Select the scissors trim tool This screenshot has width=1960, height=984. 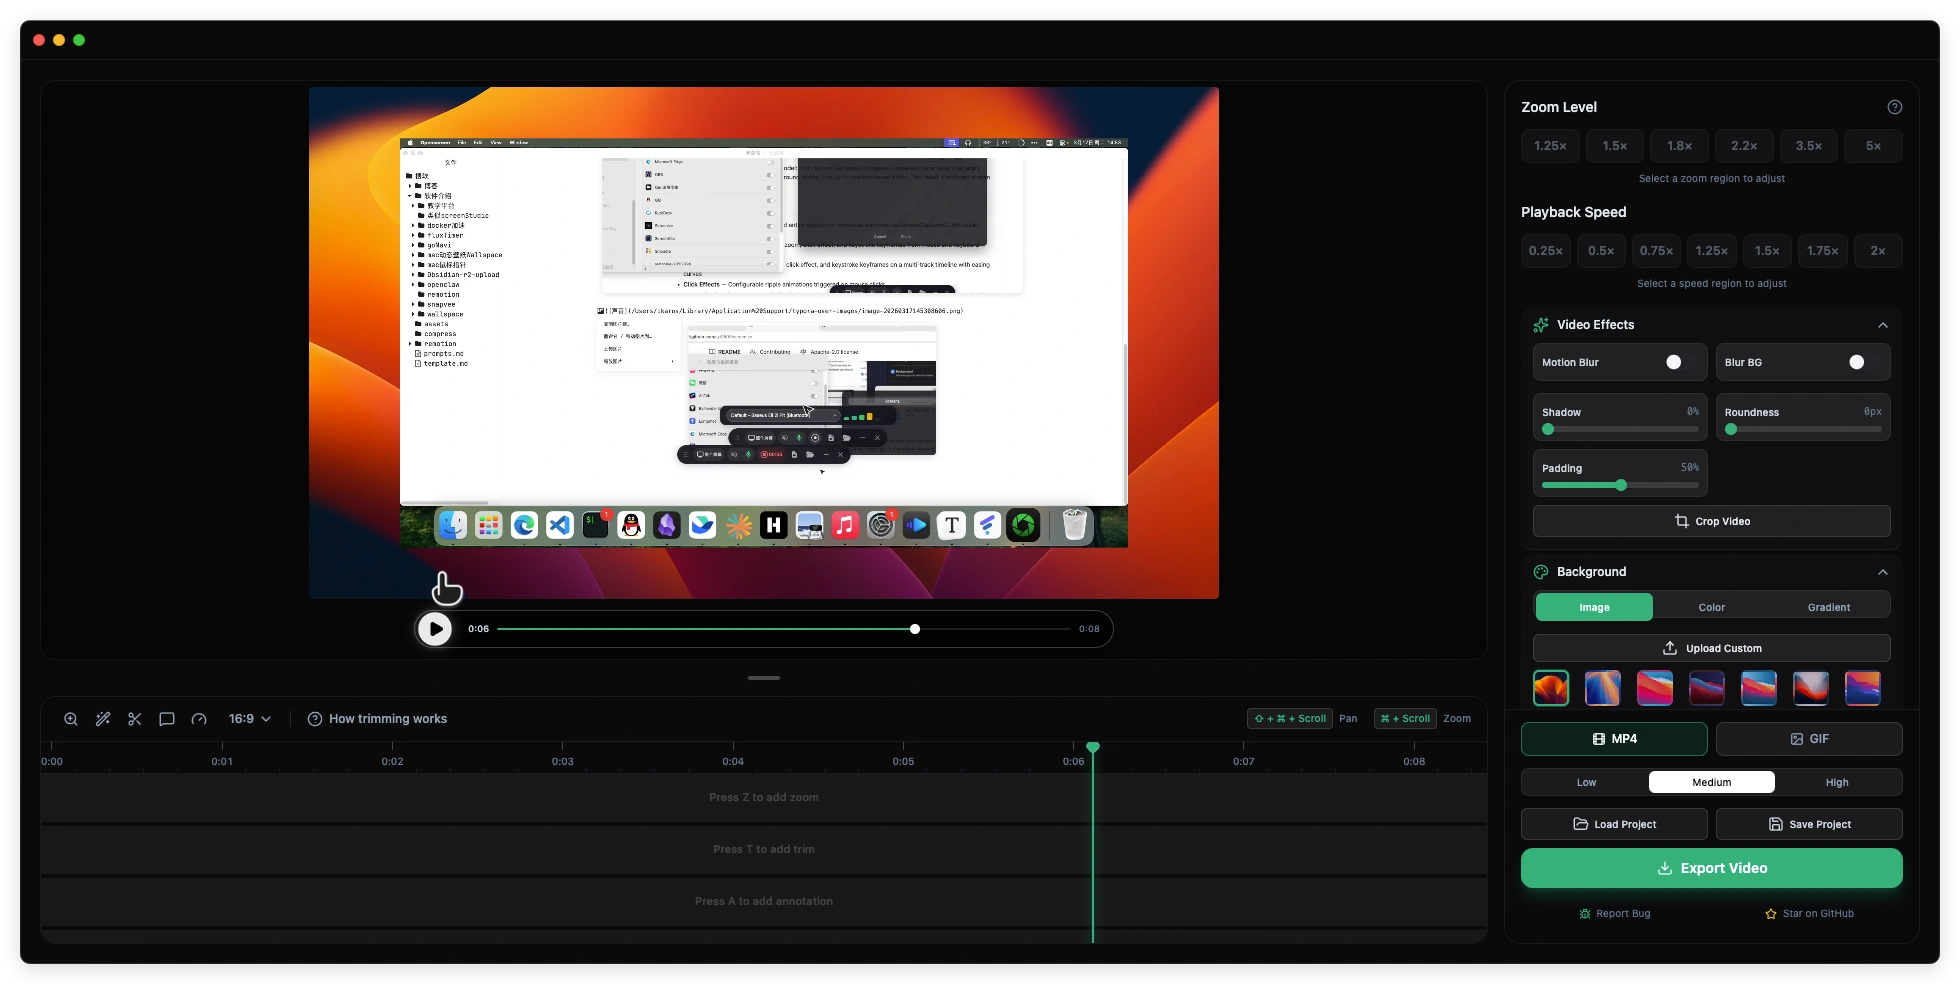tap(135, 719)
